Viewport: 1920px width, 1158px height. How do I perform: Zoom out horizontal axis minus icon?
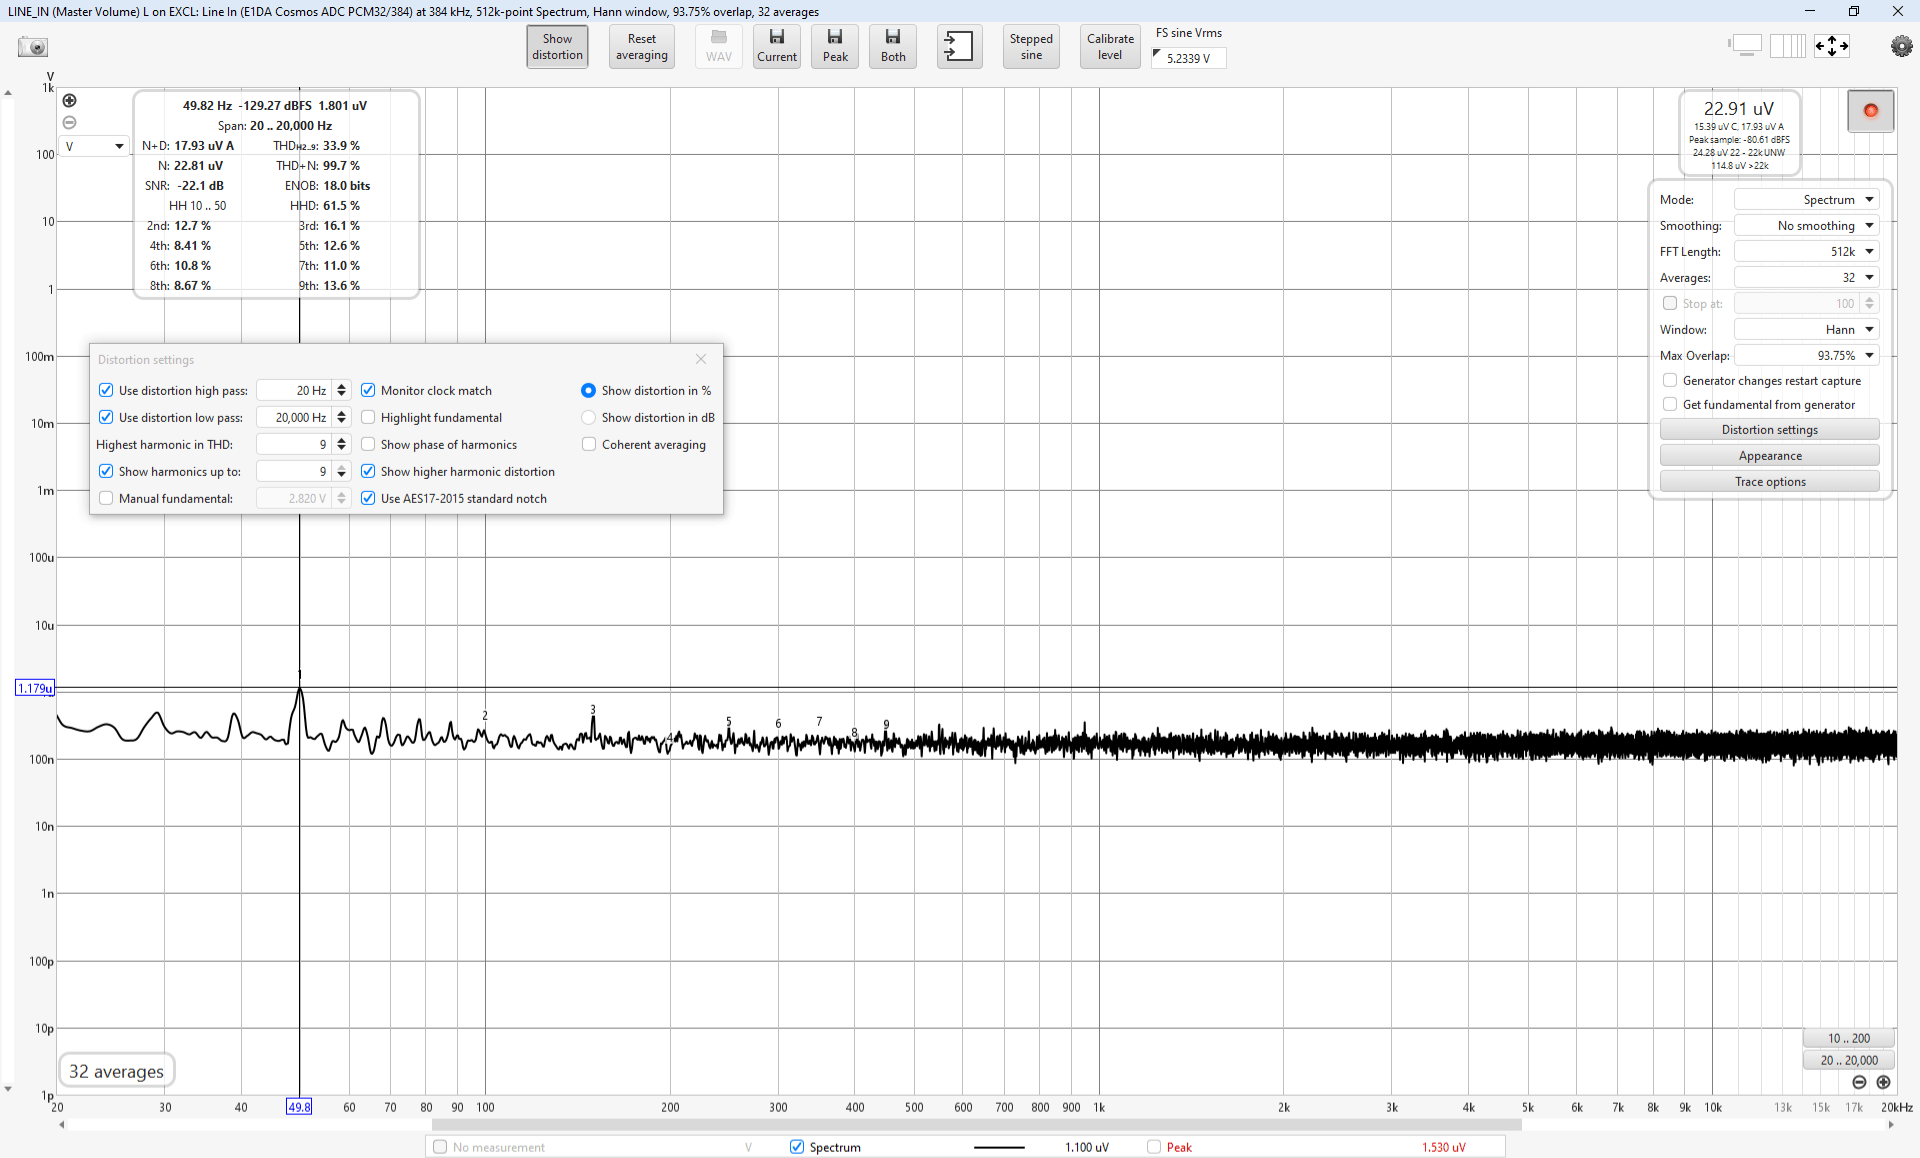(1859, 1083)
